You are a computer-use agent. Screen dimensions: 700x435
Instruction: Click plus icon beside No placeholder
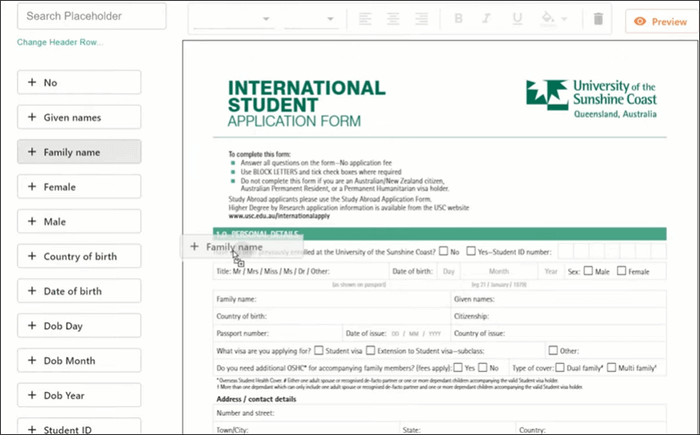[32, 82]
